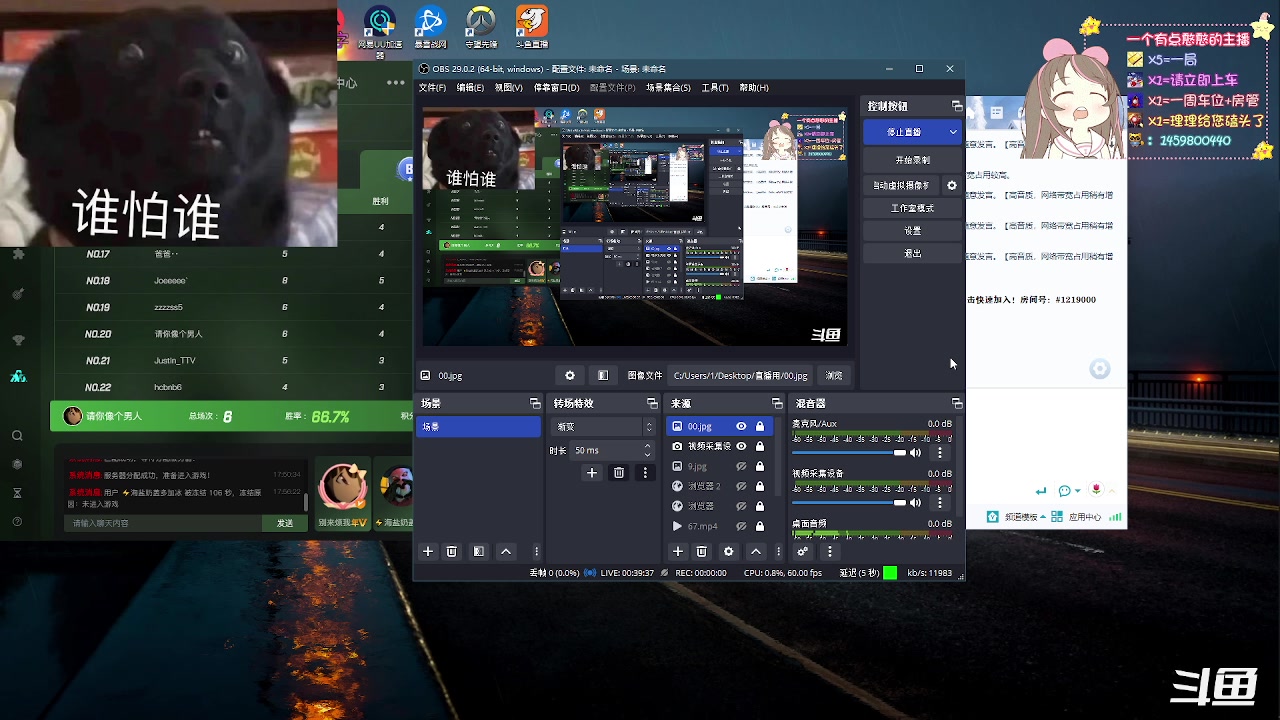Image resolution: width=1280 pixels, height=720 pixels.
Task: Open the 渐变 transition type dropdown
Action: [x=603, y=427]
